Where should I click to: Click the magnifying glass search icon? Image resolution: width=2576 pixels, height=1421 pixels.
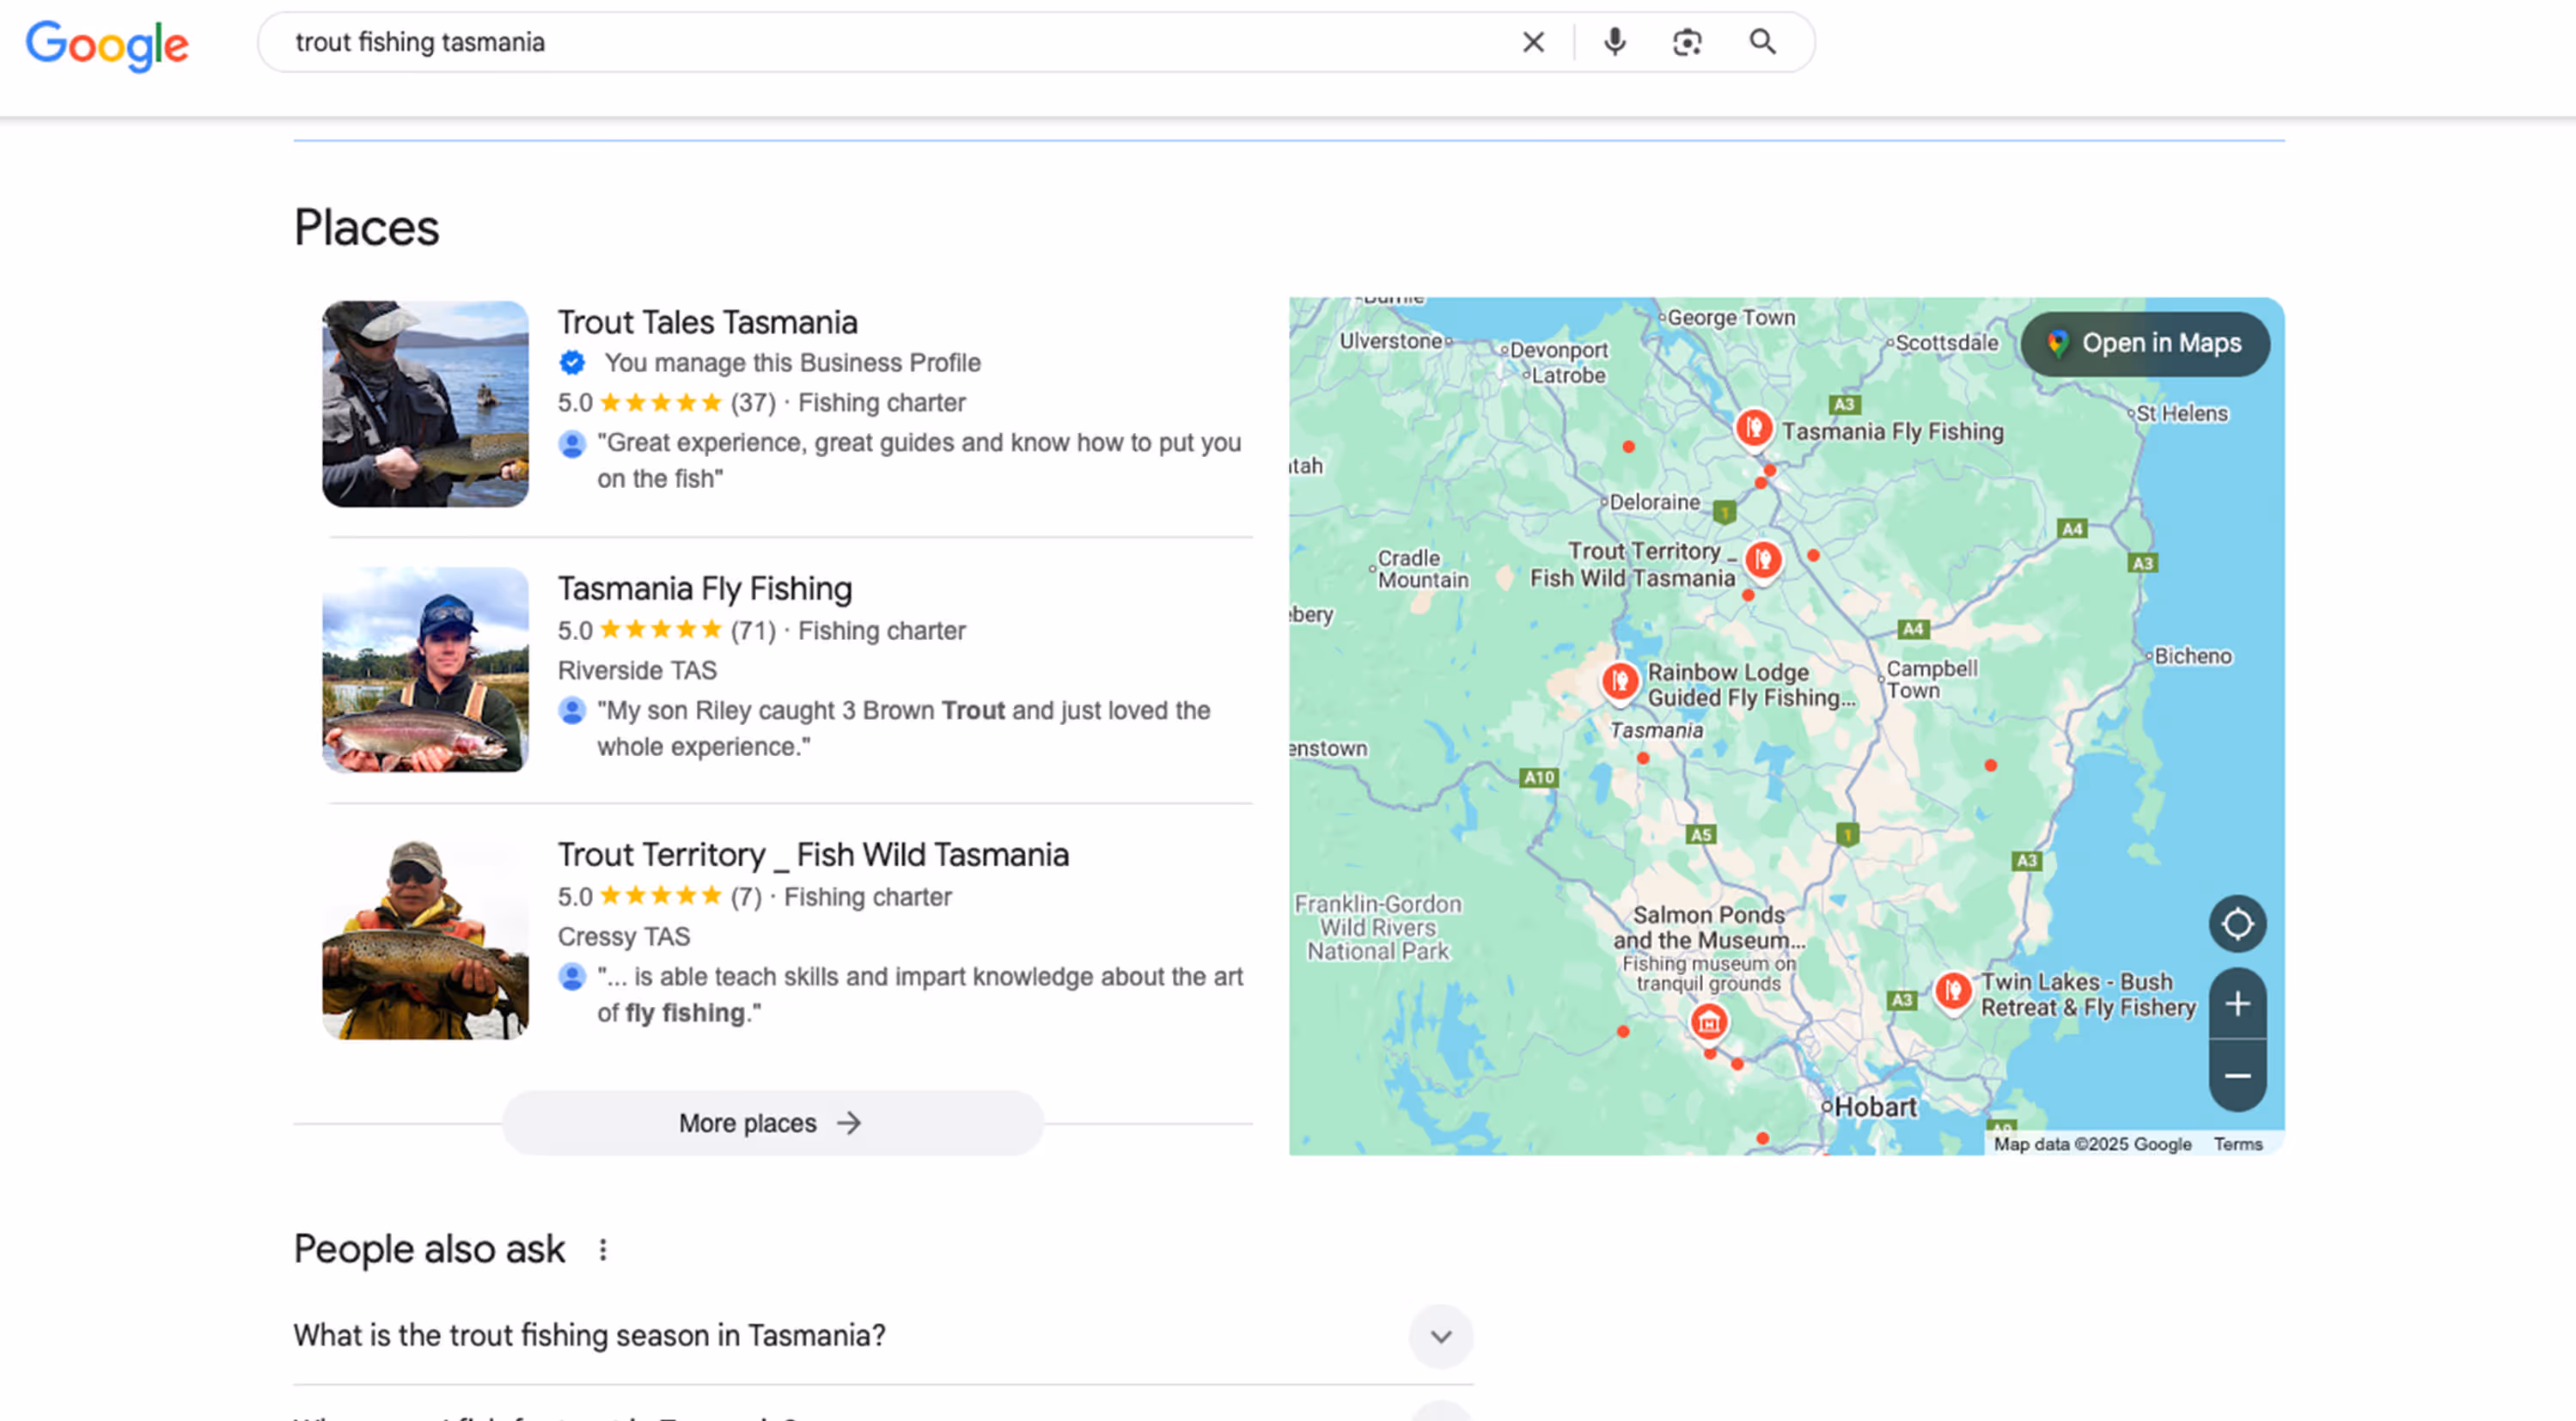[x=1762, y=42]
